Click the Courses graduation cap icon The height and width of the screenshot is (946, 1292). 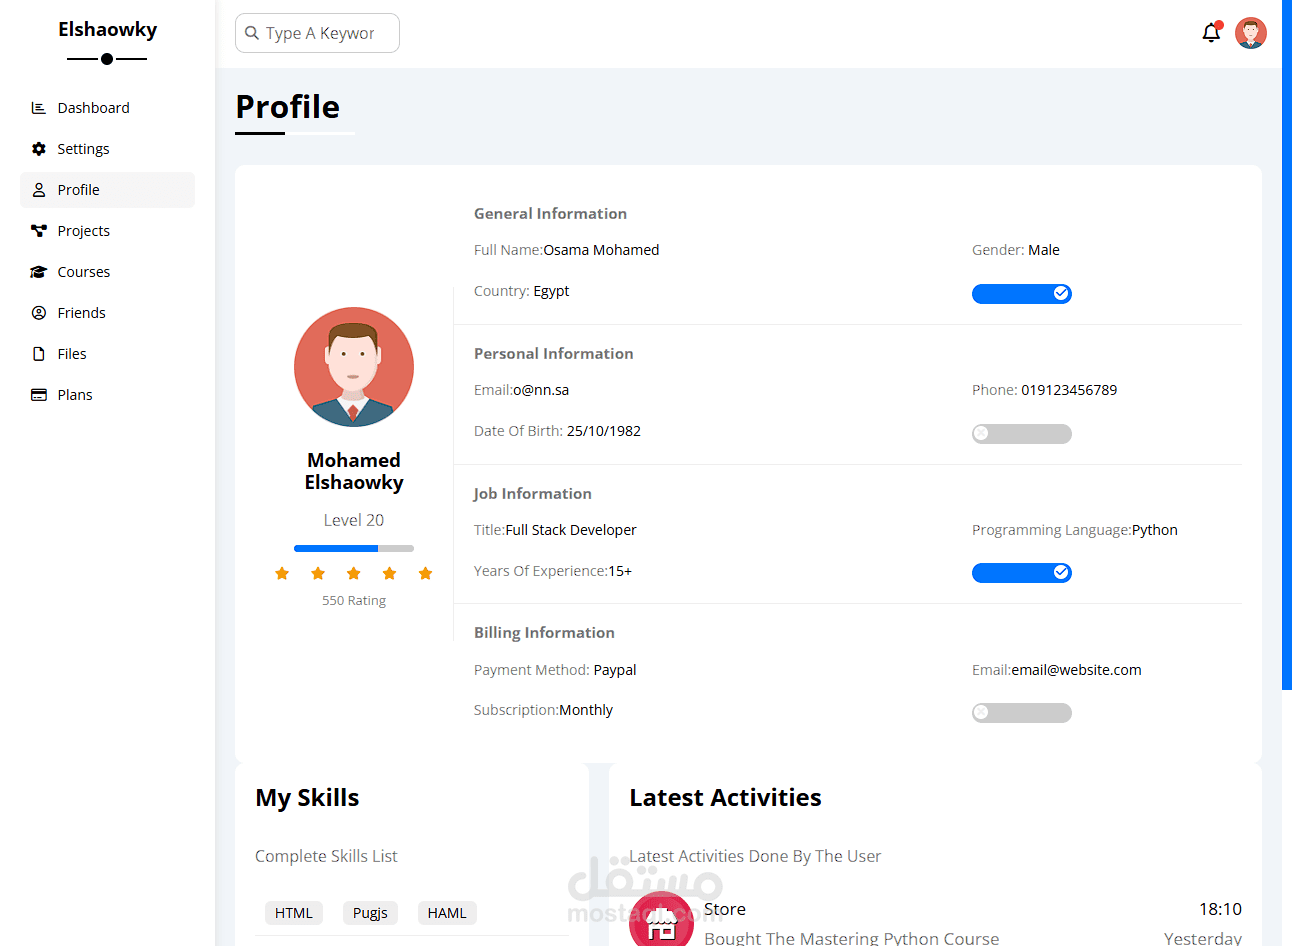pyautogui.click(x=39, y=272)
